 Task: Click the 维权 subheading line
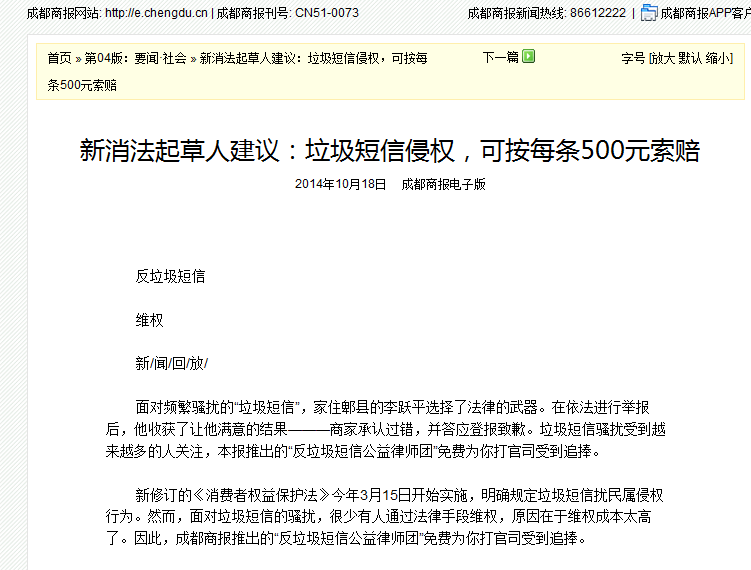coord(149,320)
